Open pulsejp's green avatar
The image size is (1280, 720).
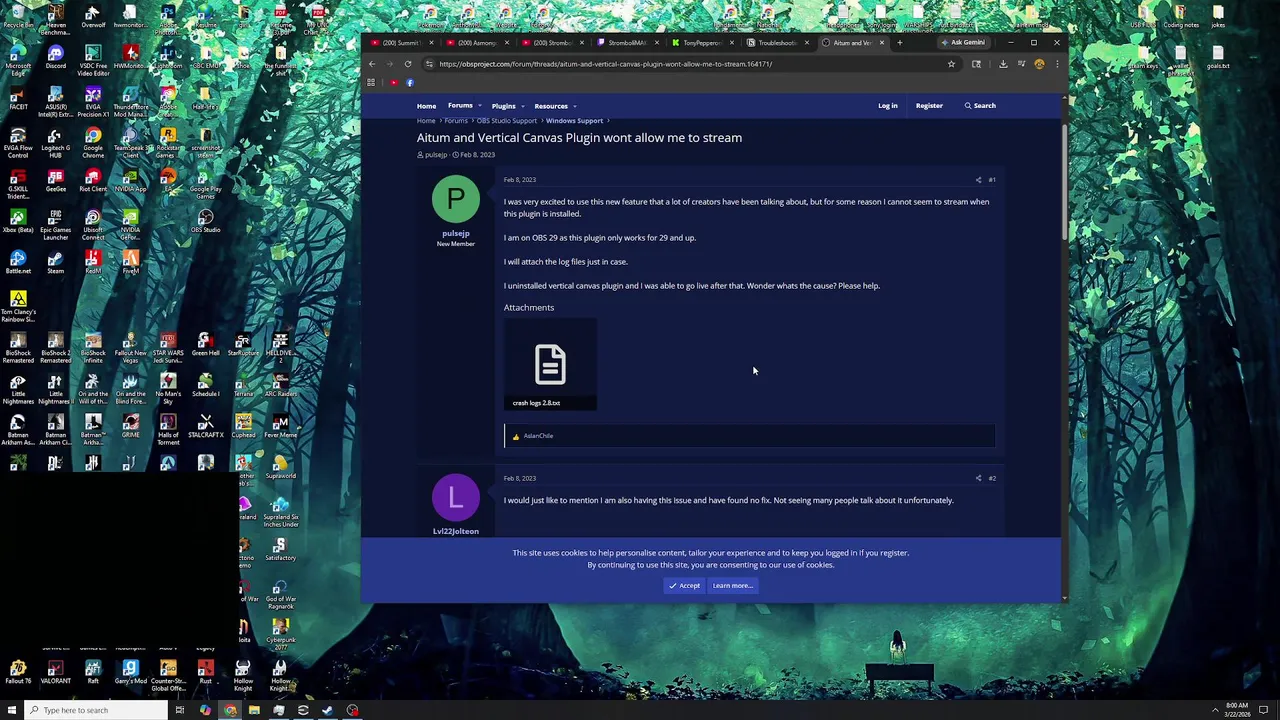pos(455,199)
